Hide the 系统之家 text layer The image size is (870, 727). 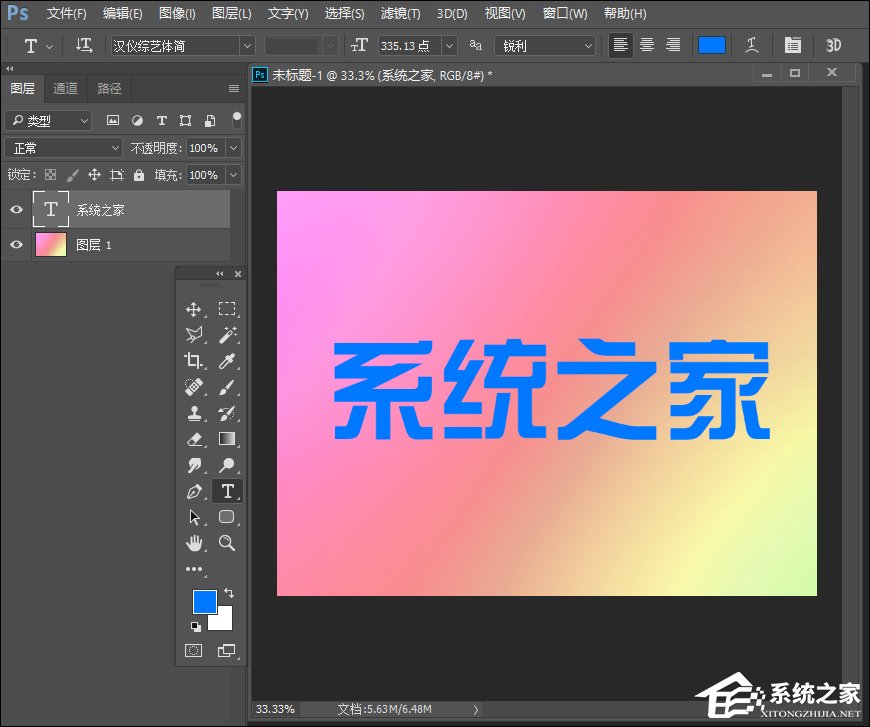point(16,209)
